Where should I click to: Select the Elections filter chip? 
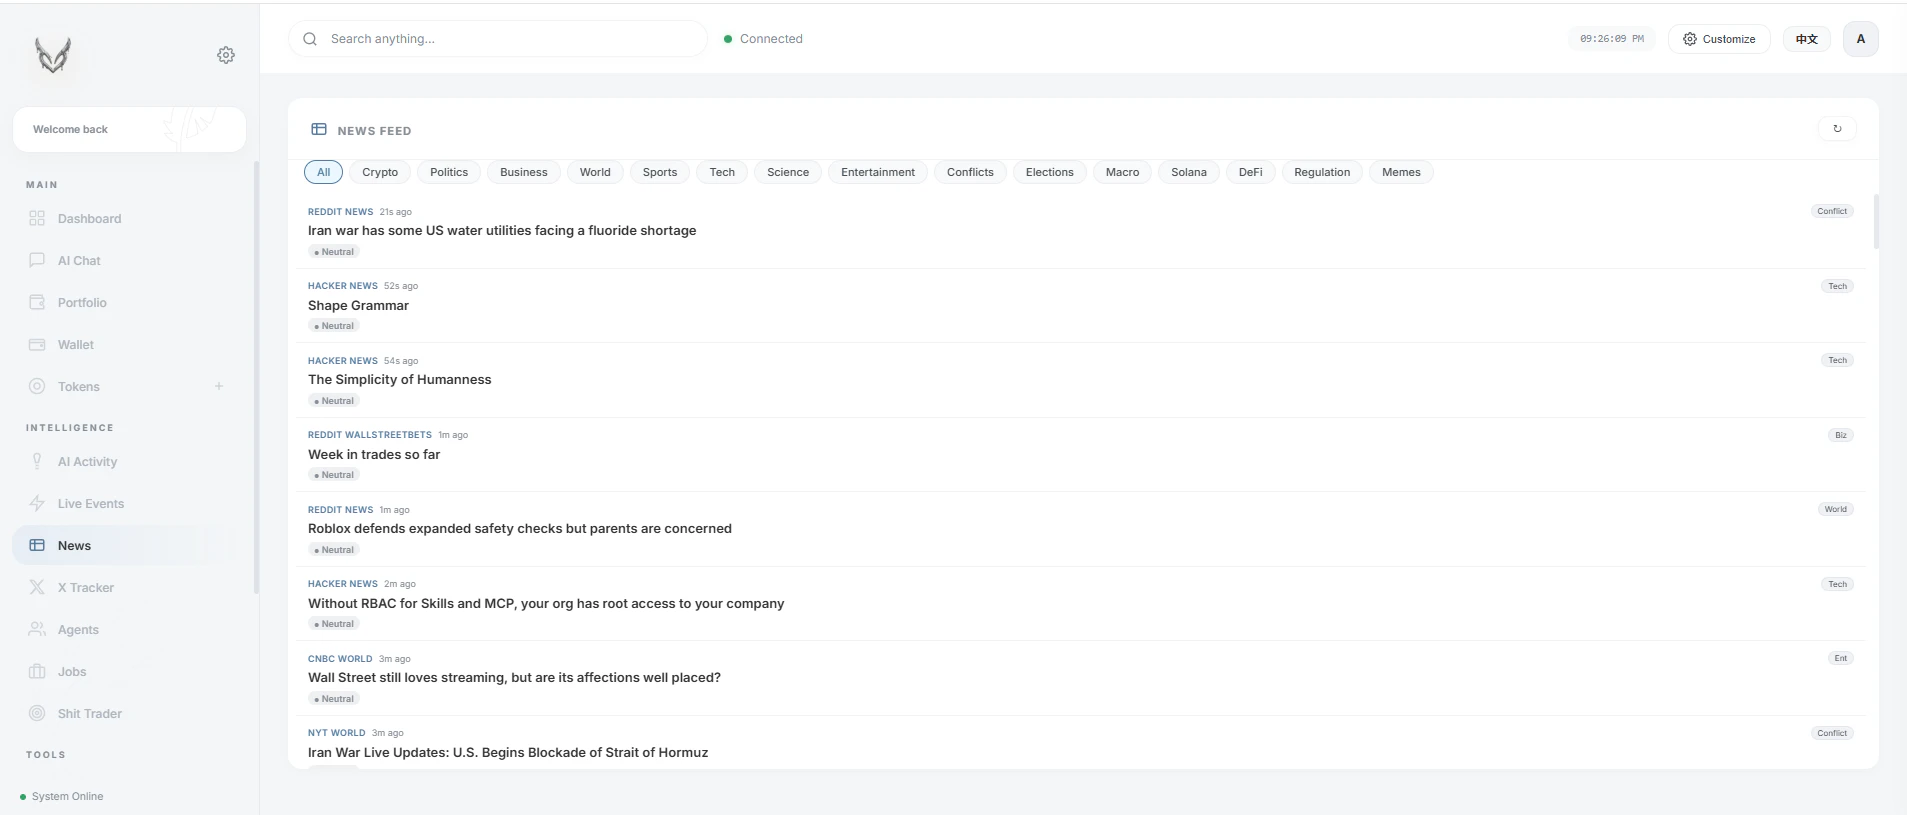tap(1049, 172)
